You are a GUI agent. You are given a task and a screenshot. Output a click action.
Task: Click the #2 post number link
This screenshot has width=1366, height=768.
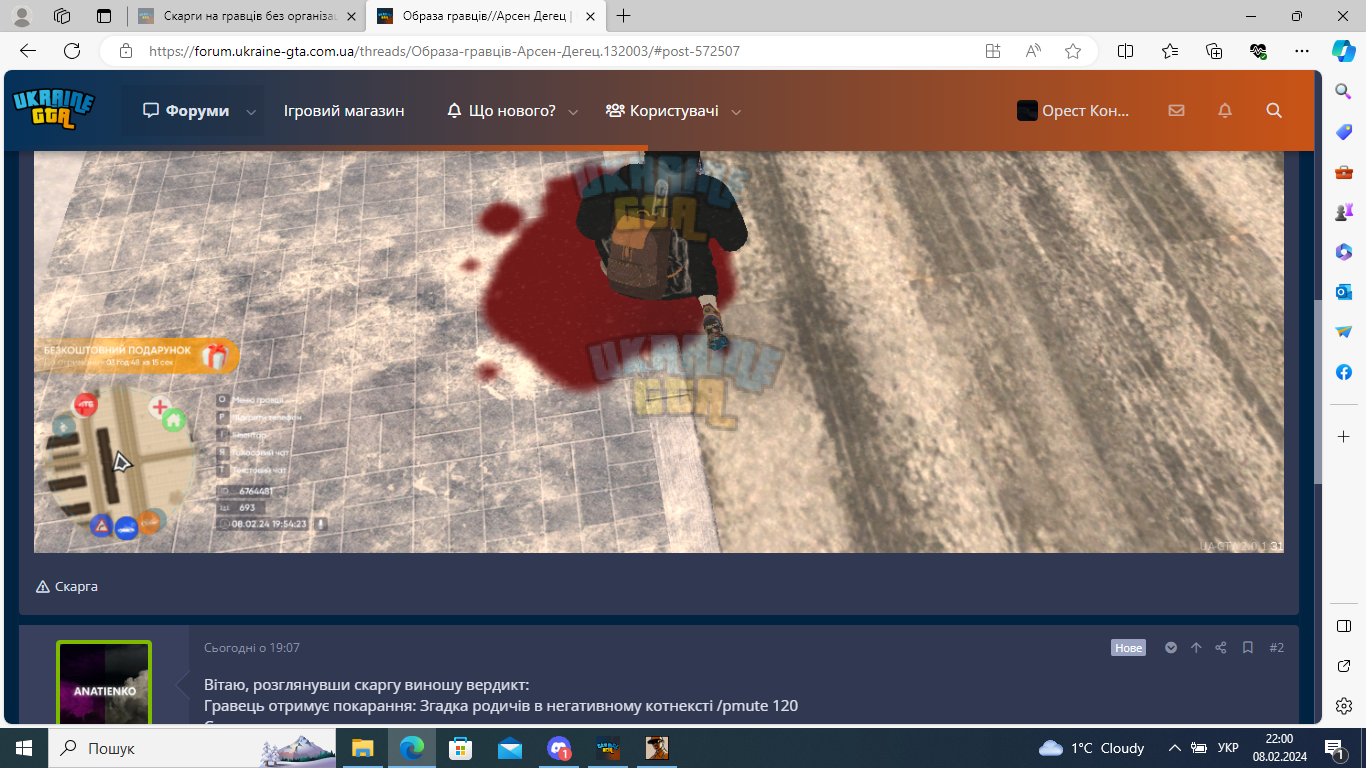pyautogui.click(x=1277, y=648)
